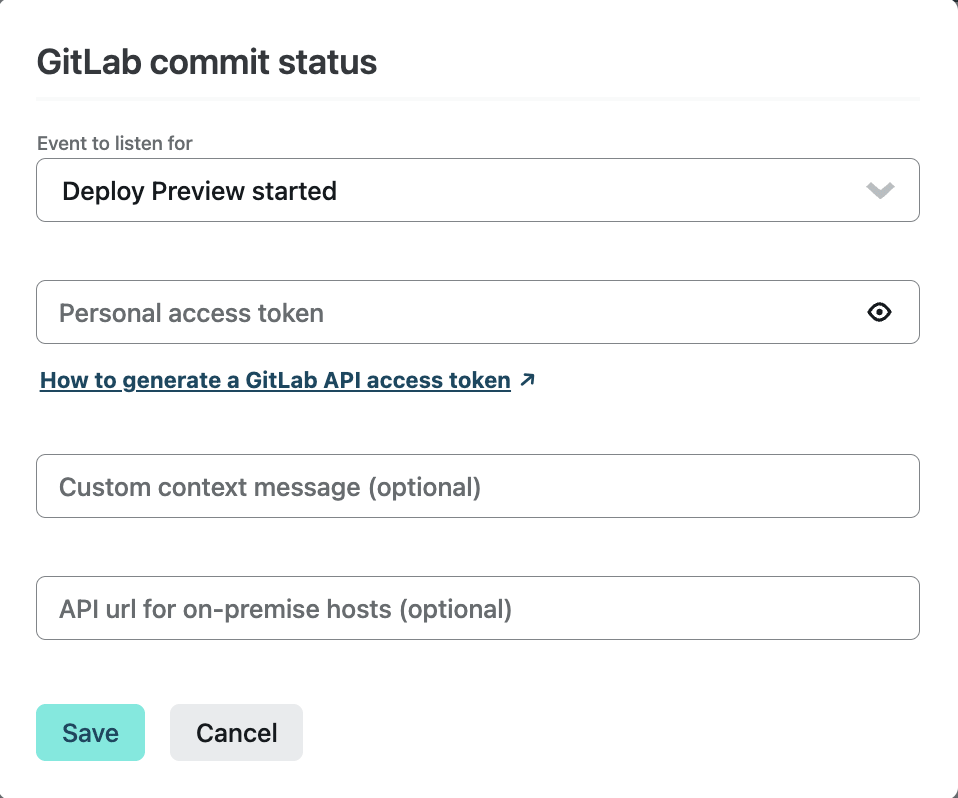Toggle token visibility in access token field

879,313
